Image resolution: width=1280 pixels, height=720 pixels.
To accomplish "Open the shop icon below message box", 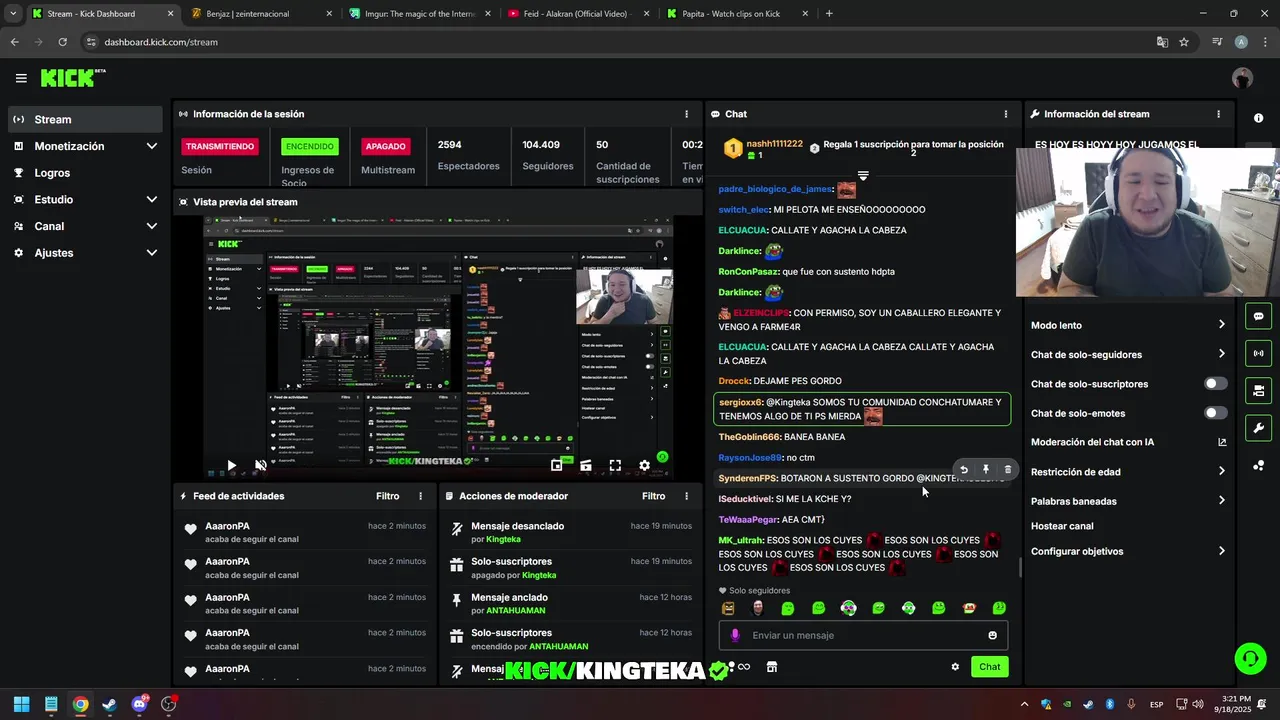I will (x=772, y=667).
